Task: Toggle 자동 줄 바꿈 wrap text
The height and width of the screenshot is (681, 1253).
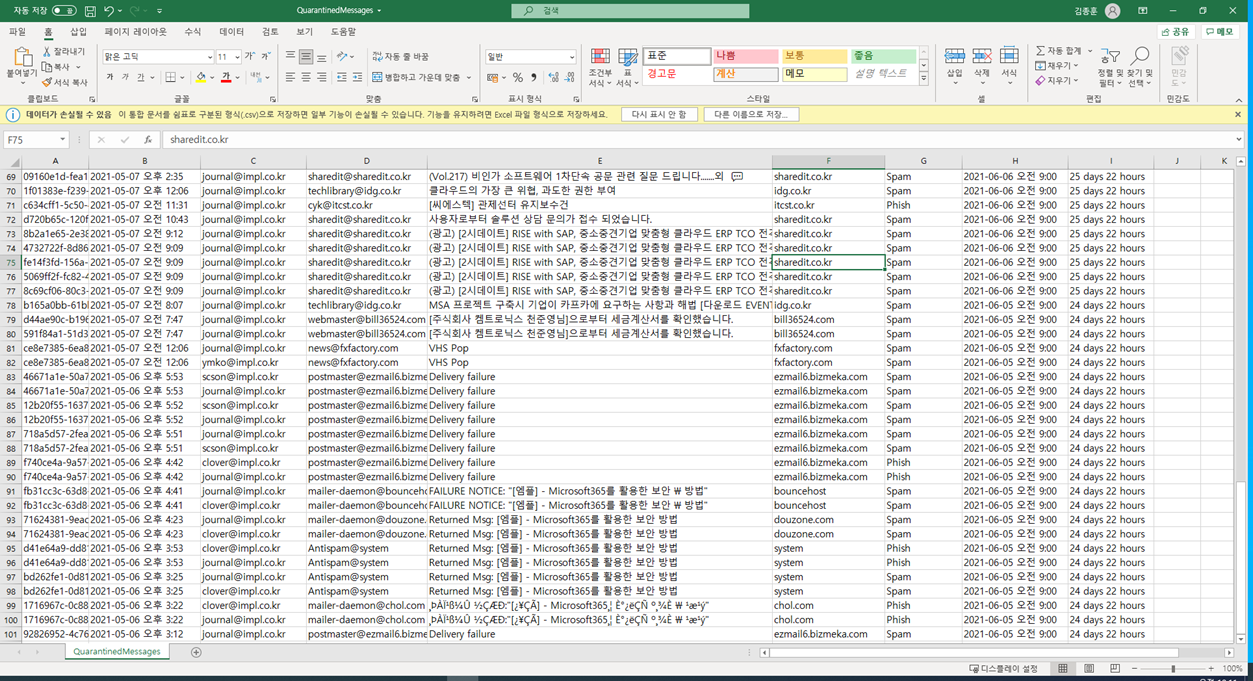Action: tap(399, 57)
